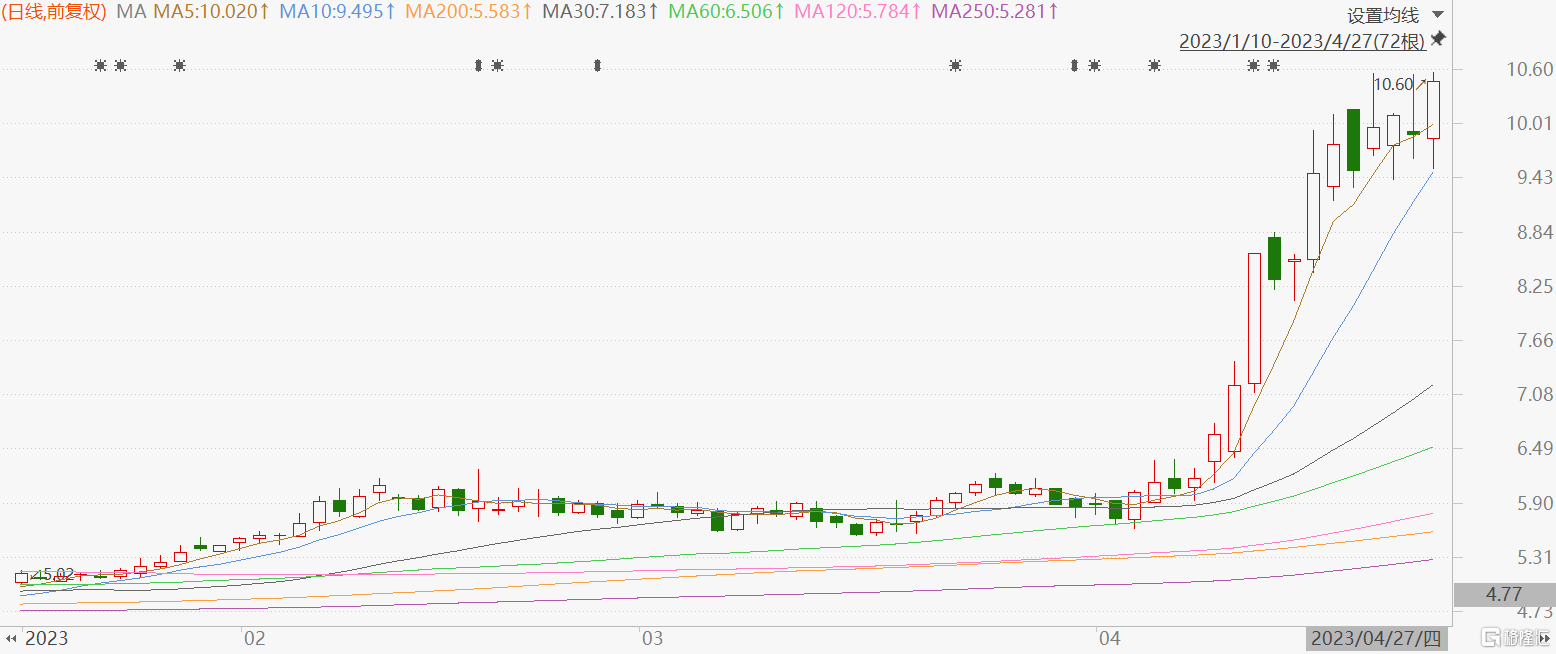Click the MA120:5.784 legend entry

click(857, 12)
